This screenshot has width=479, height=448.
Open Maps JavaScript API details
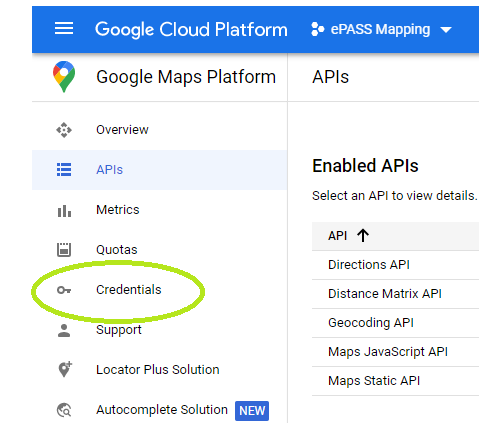pyautogui.click(x=388, y=352)
